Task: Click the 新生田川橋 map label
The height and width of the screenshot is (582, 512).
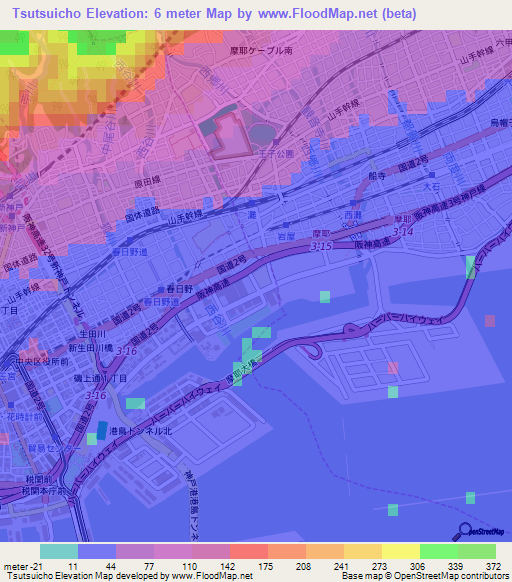Action: pyautogui.click(x=91, y=348)
